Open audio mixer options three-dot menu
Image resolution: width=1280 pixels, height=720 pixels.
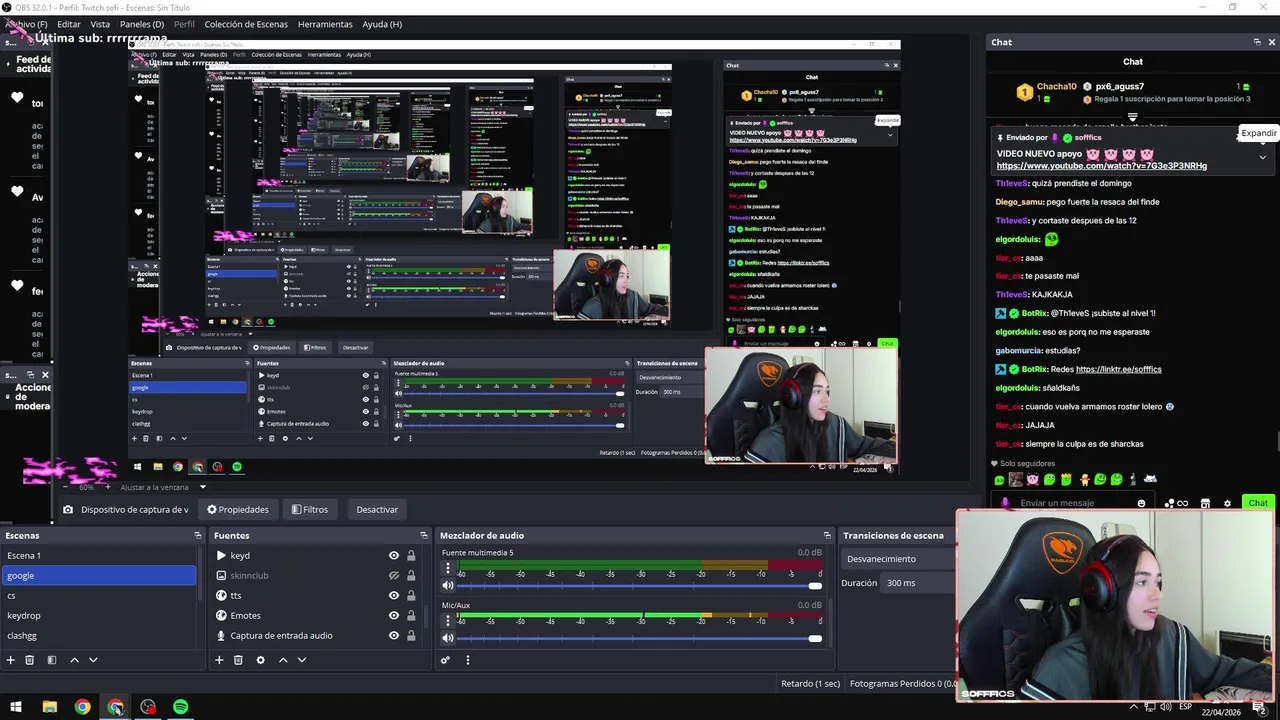(467, 660)
